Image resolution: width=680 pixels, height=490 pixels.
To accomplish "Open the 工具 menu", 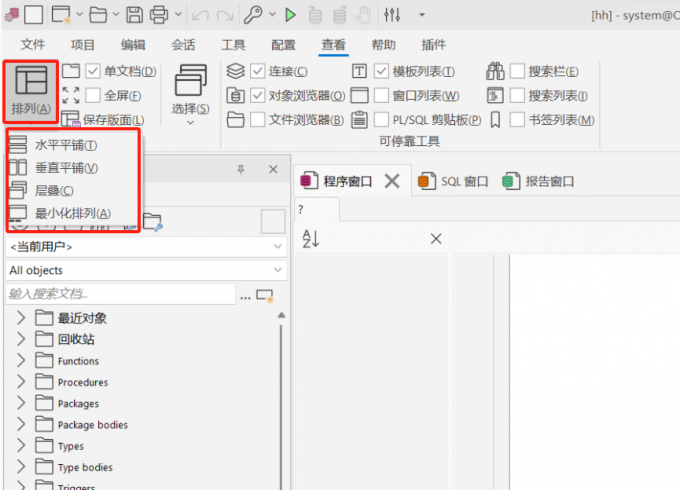I will click(x=232, y=45).
